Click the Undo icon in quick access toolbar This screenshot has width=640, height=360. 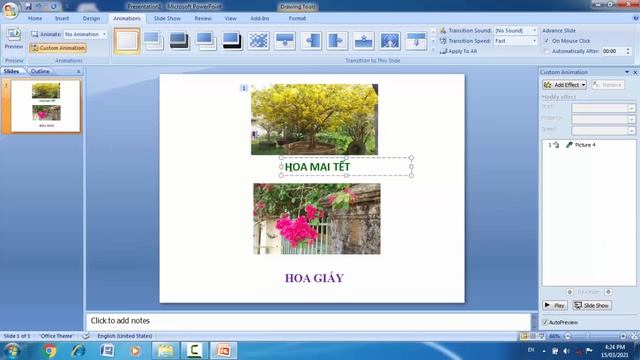tap(38, 6)
